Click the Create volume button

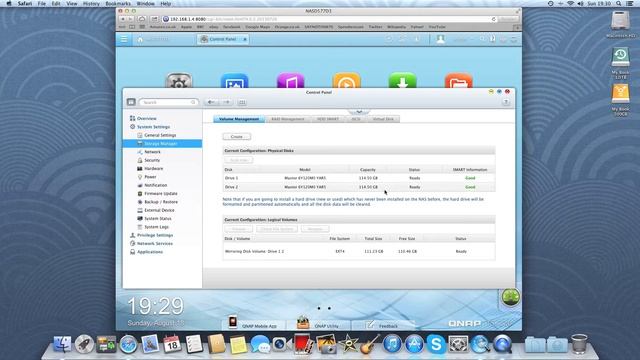237,136
